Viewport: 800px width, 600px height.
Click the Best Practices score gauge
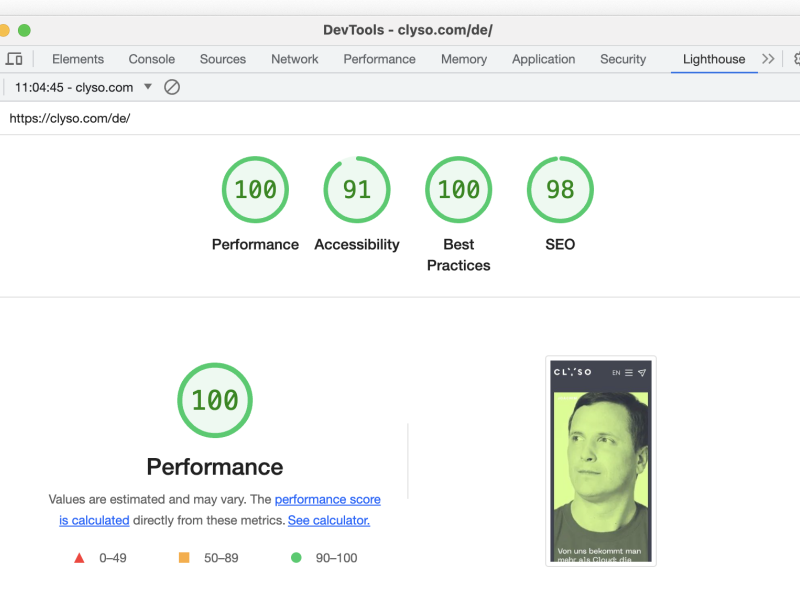coord(458,189)
